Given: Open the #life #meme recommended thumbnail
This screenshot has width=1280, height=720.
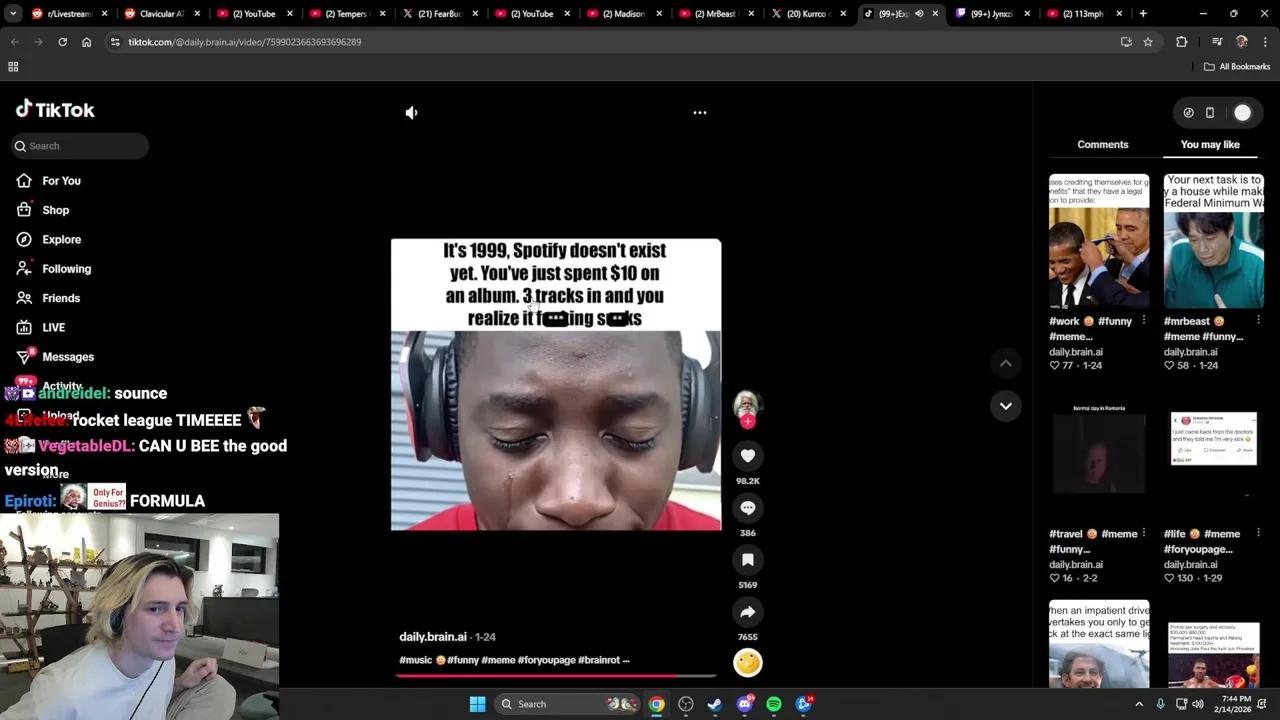Looking at the screenshot, I should 1214,453.
